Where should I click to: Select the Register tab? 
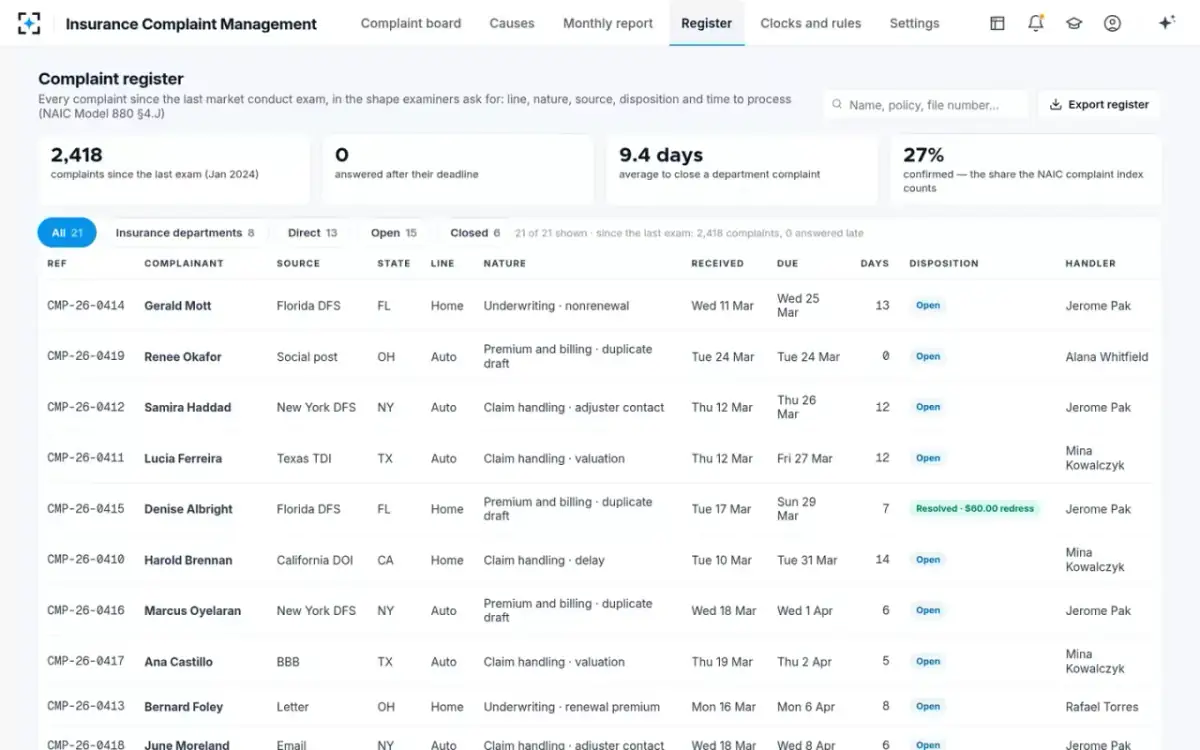(x=707, y=23)
